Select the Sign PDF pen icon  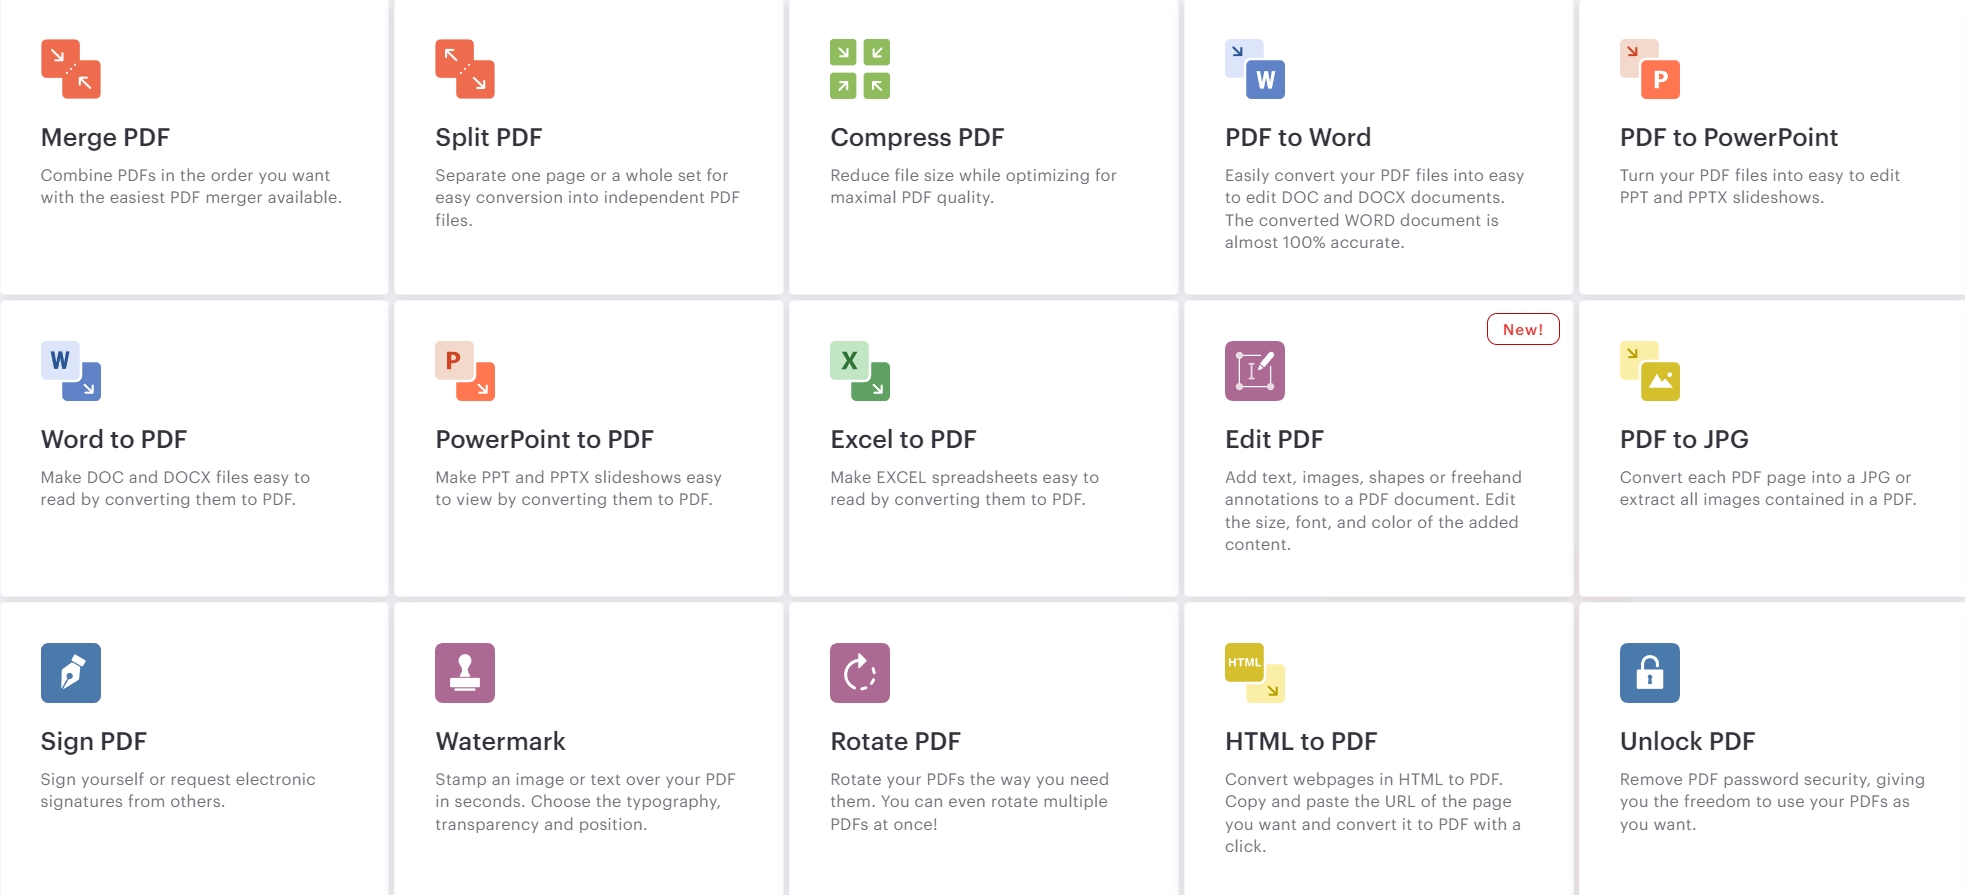(x=70, y=673)
